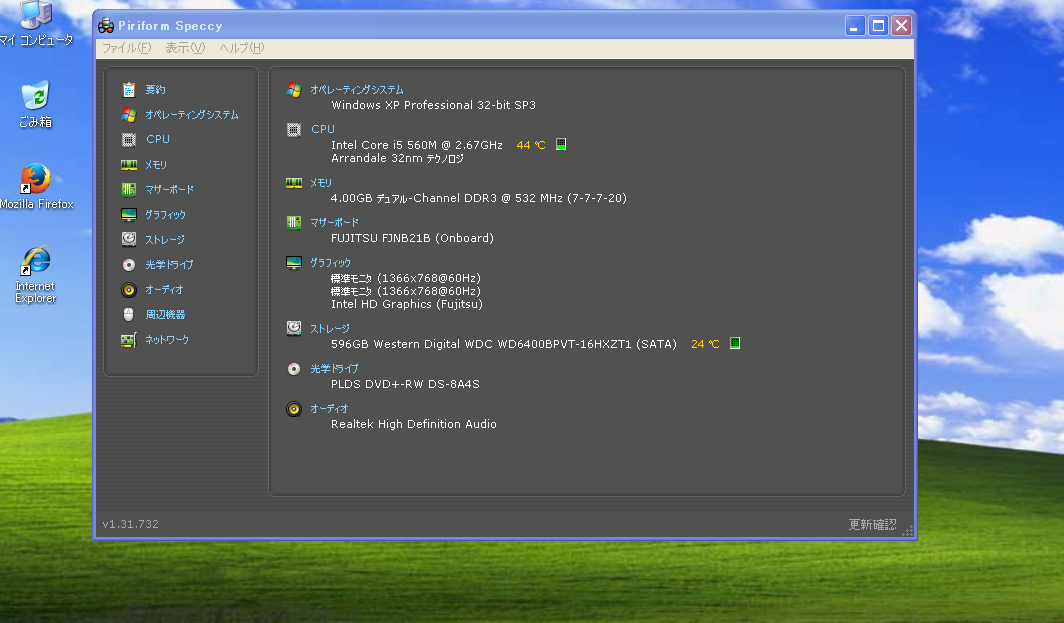Click the ネットワーク card icon in sidebar
The height and width of the screenshot is (623, 1064).
129,339
